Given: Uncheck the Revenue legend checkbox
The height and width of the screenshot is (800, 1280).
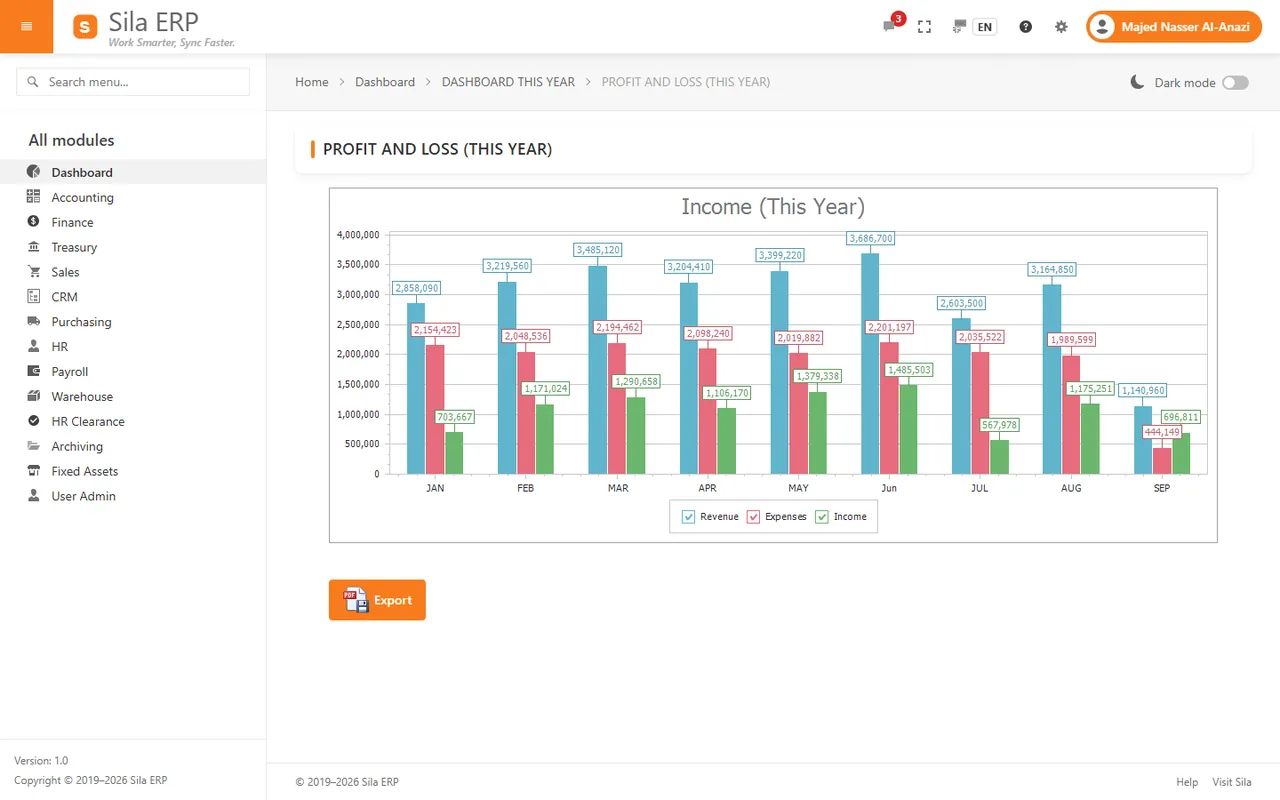Looking at the screenshot, I should 688,517.
